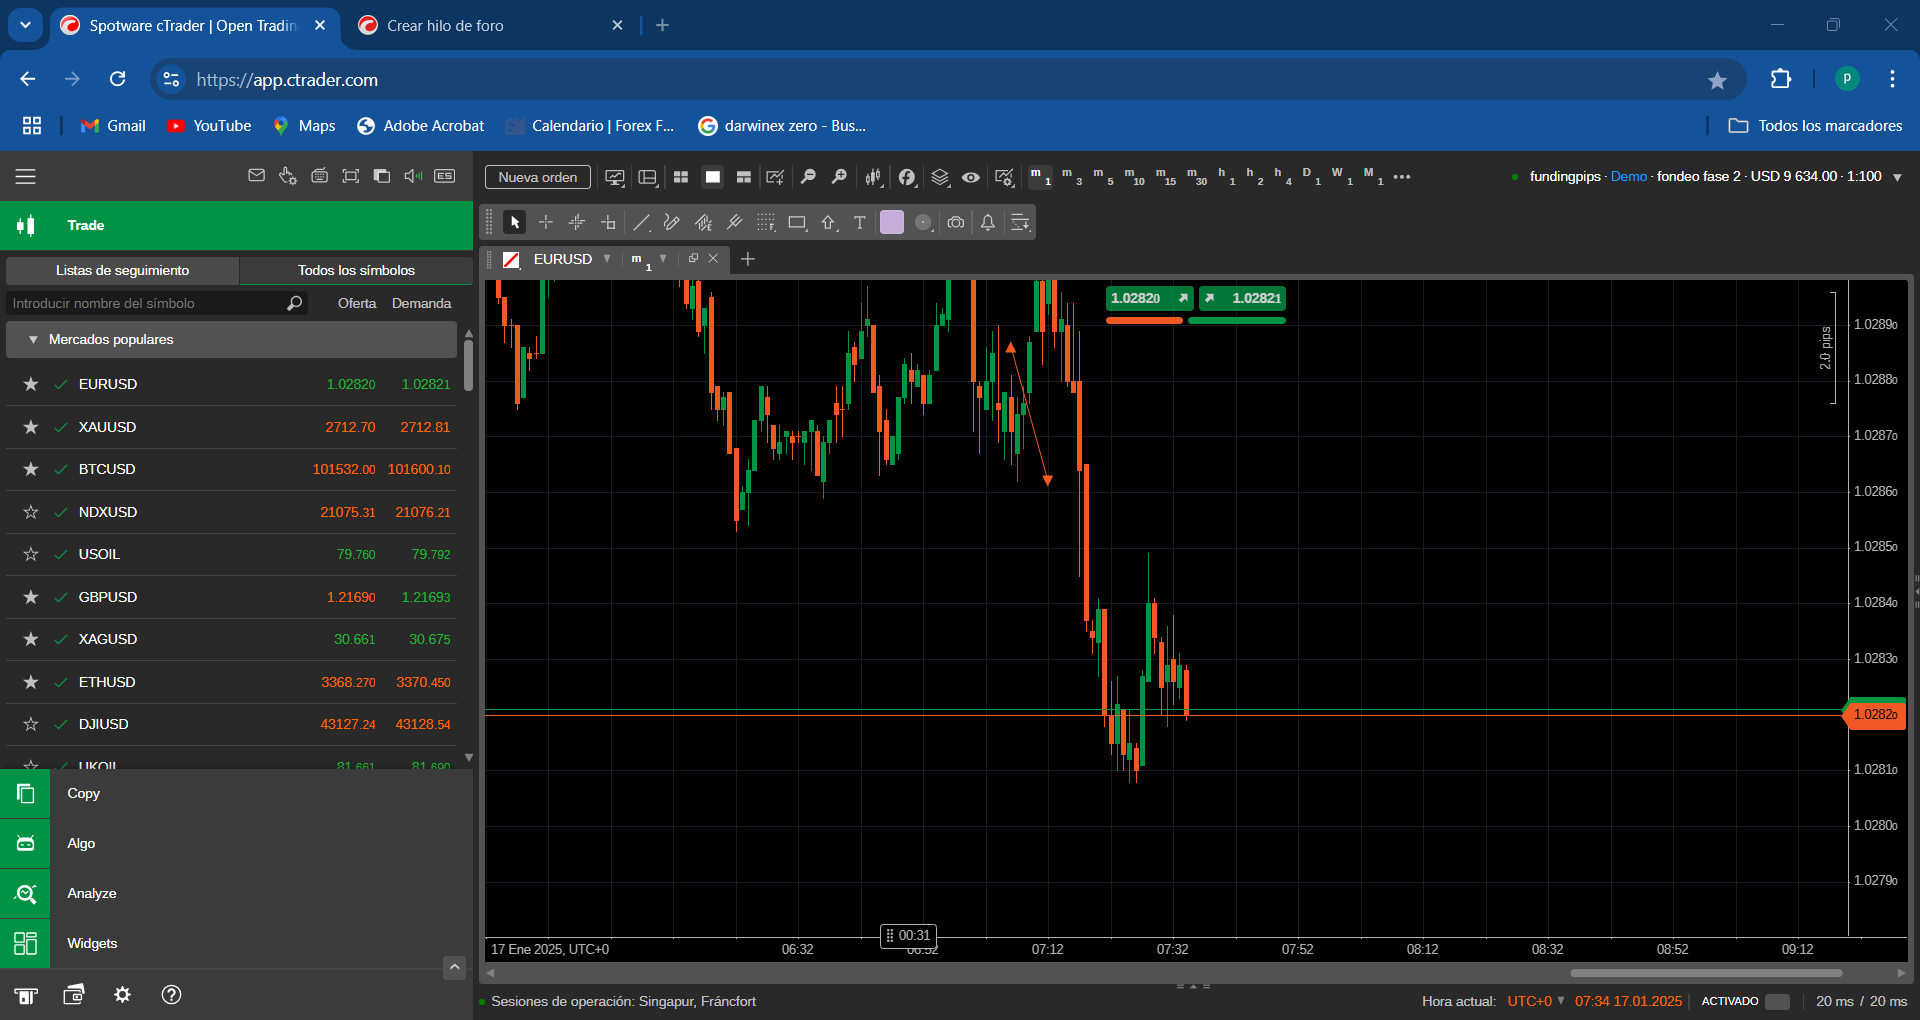Select the four-grid multi-chart layout
Image resolution: width=1920 pixels, height=1020 pixels.
click(681, 177)
